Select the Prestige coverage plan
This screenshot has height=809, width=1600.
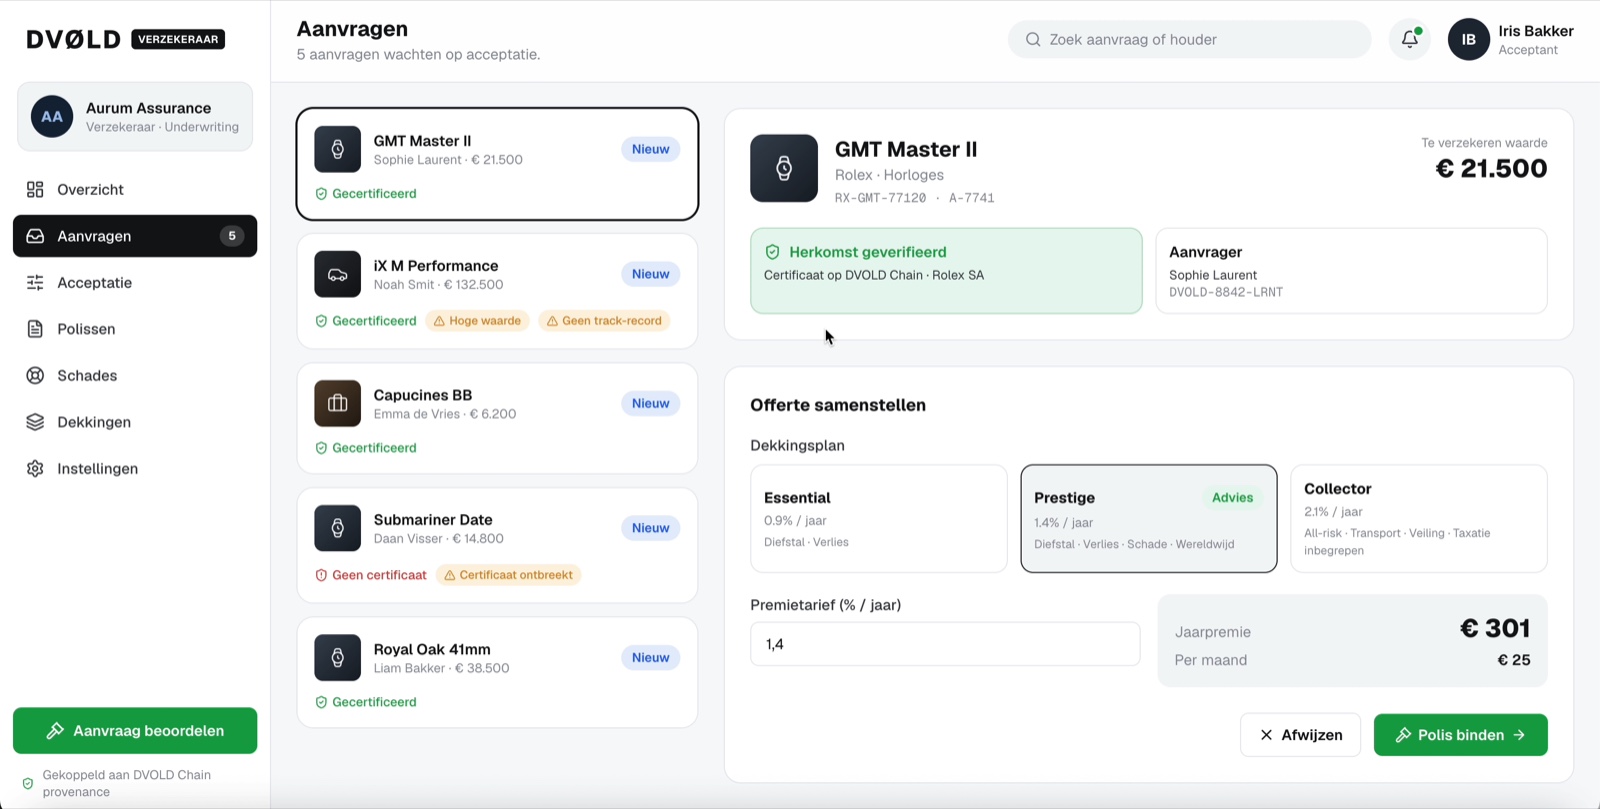point(1149,518)
